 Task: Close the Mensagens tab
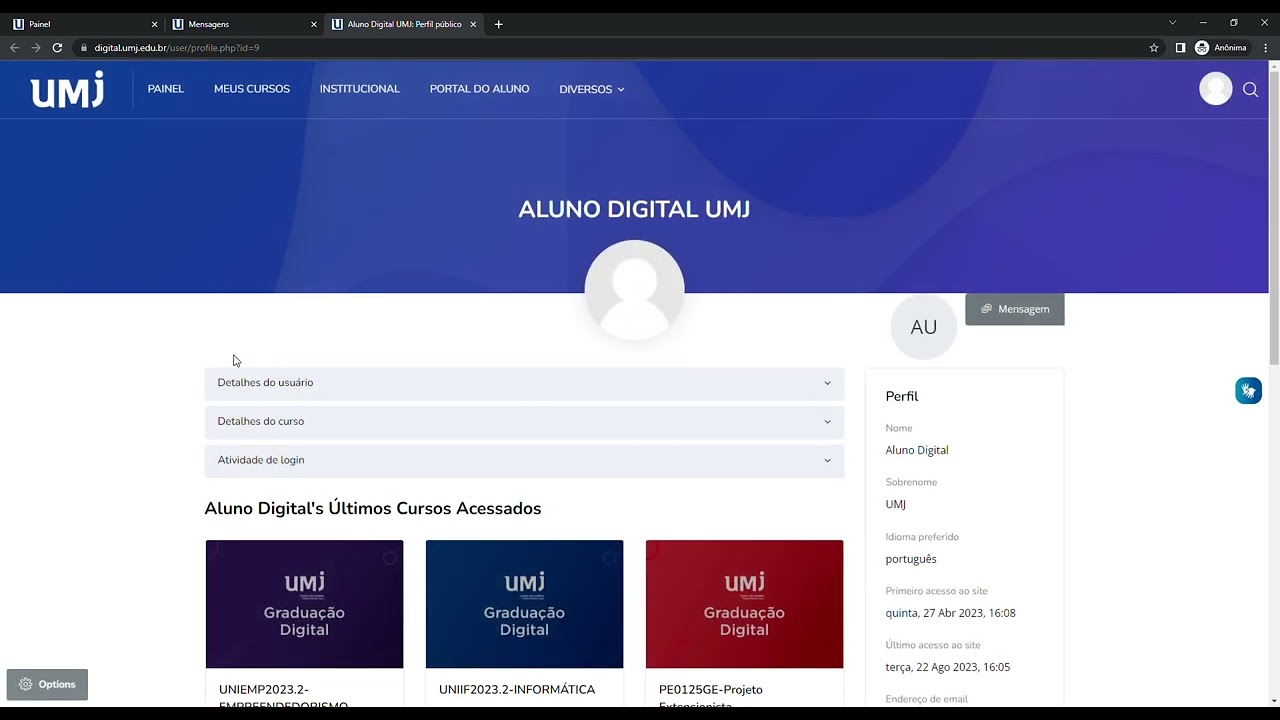(314, 24)
